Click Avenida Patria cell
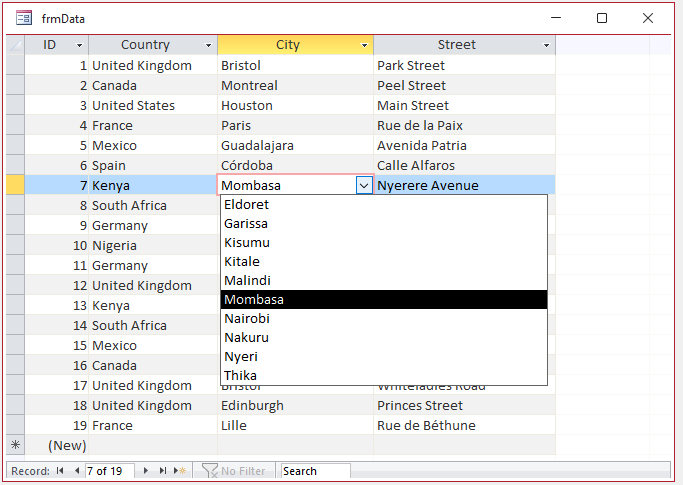The image size is (683, 485). tap(464, 146)
